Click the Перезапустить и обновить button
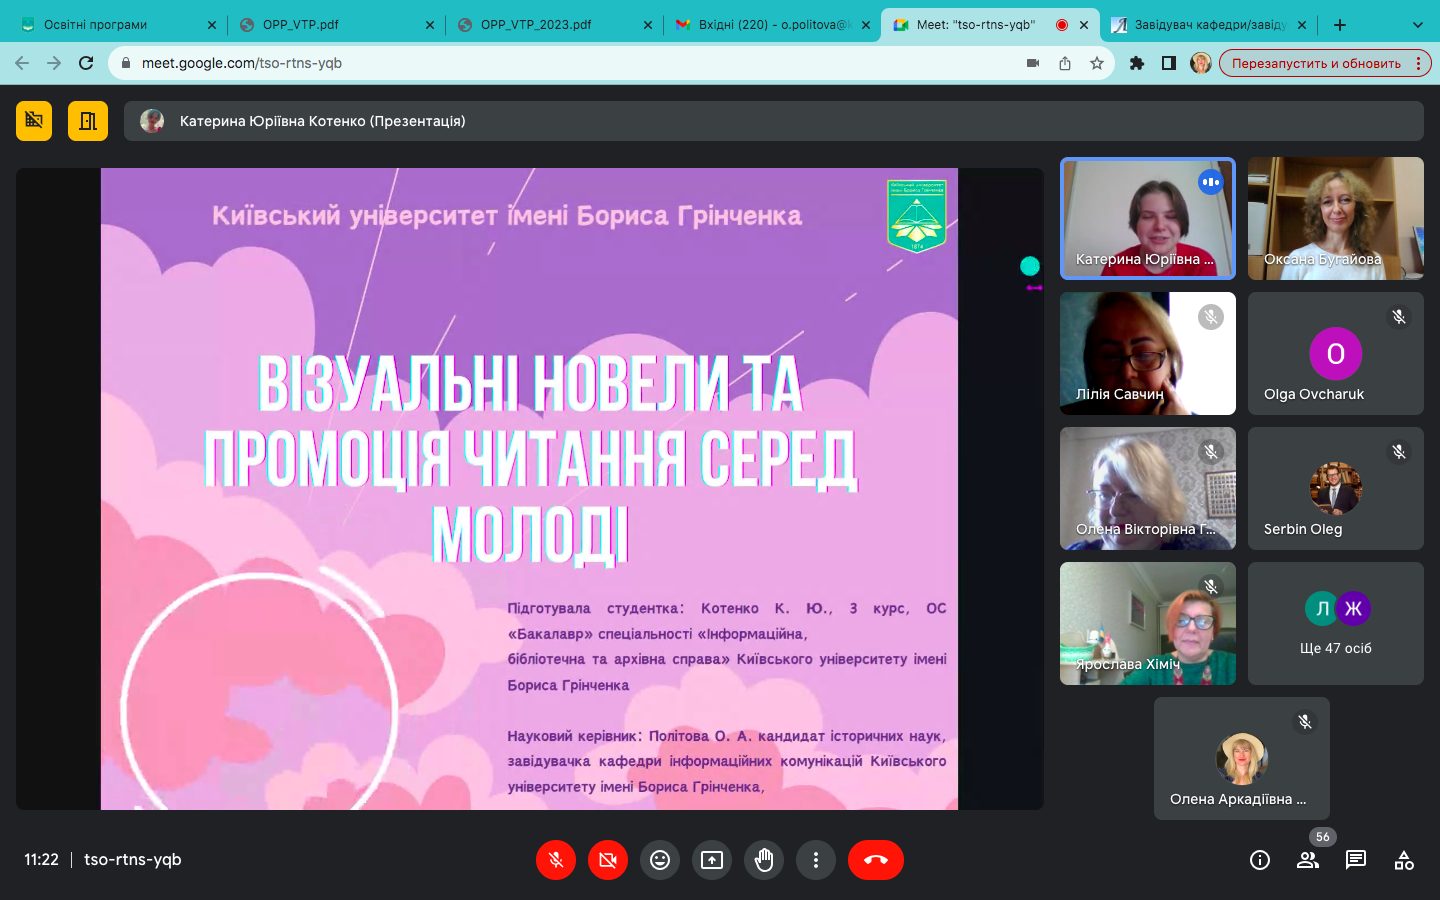The width and height of the screenshot is (1440, 900). click(x=1315, y=63)
